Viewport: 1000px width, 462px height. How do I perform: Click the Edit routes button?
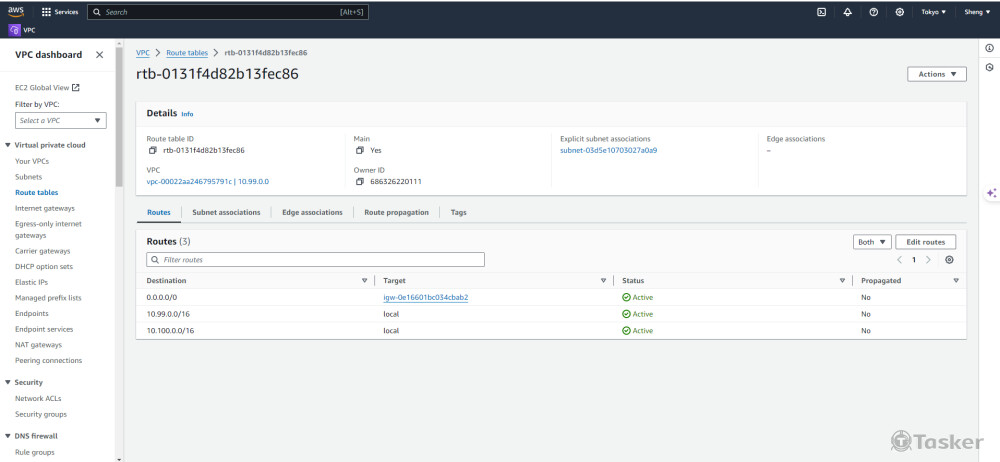point(926,242)
